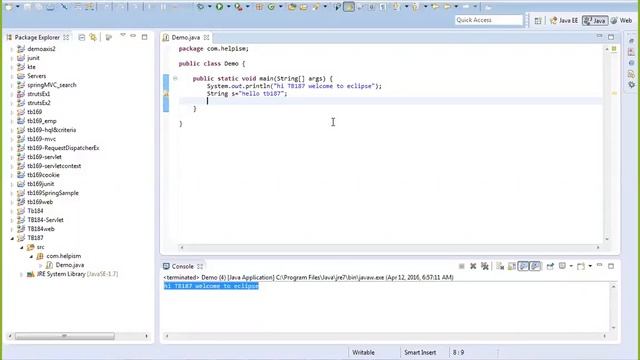
Task: Click the Previous Annotation icon in toolbar
Action: [x=416, y=7]
